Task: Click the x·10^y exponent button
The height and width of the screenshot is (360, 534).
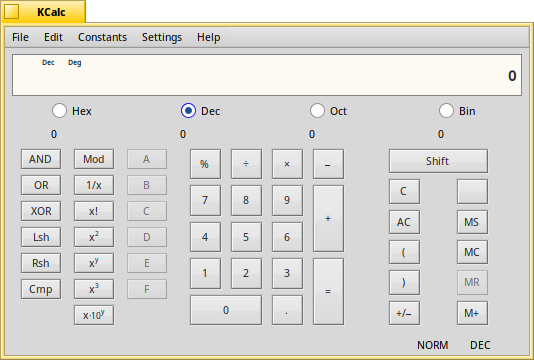Action: pos(94,315)
